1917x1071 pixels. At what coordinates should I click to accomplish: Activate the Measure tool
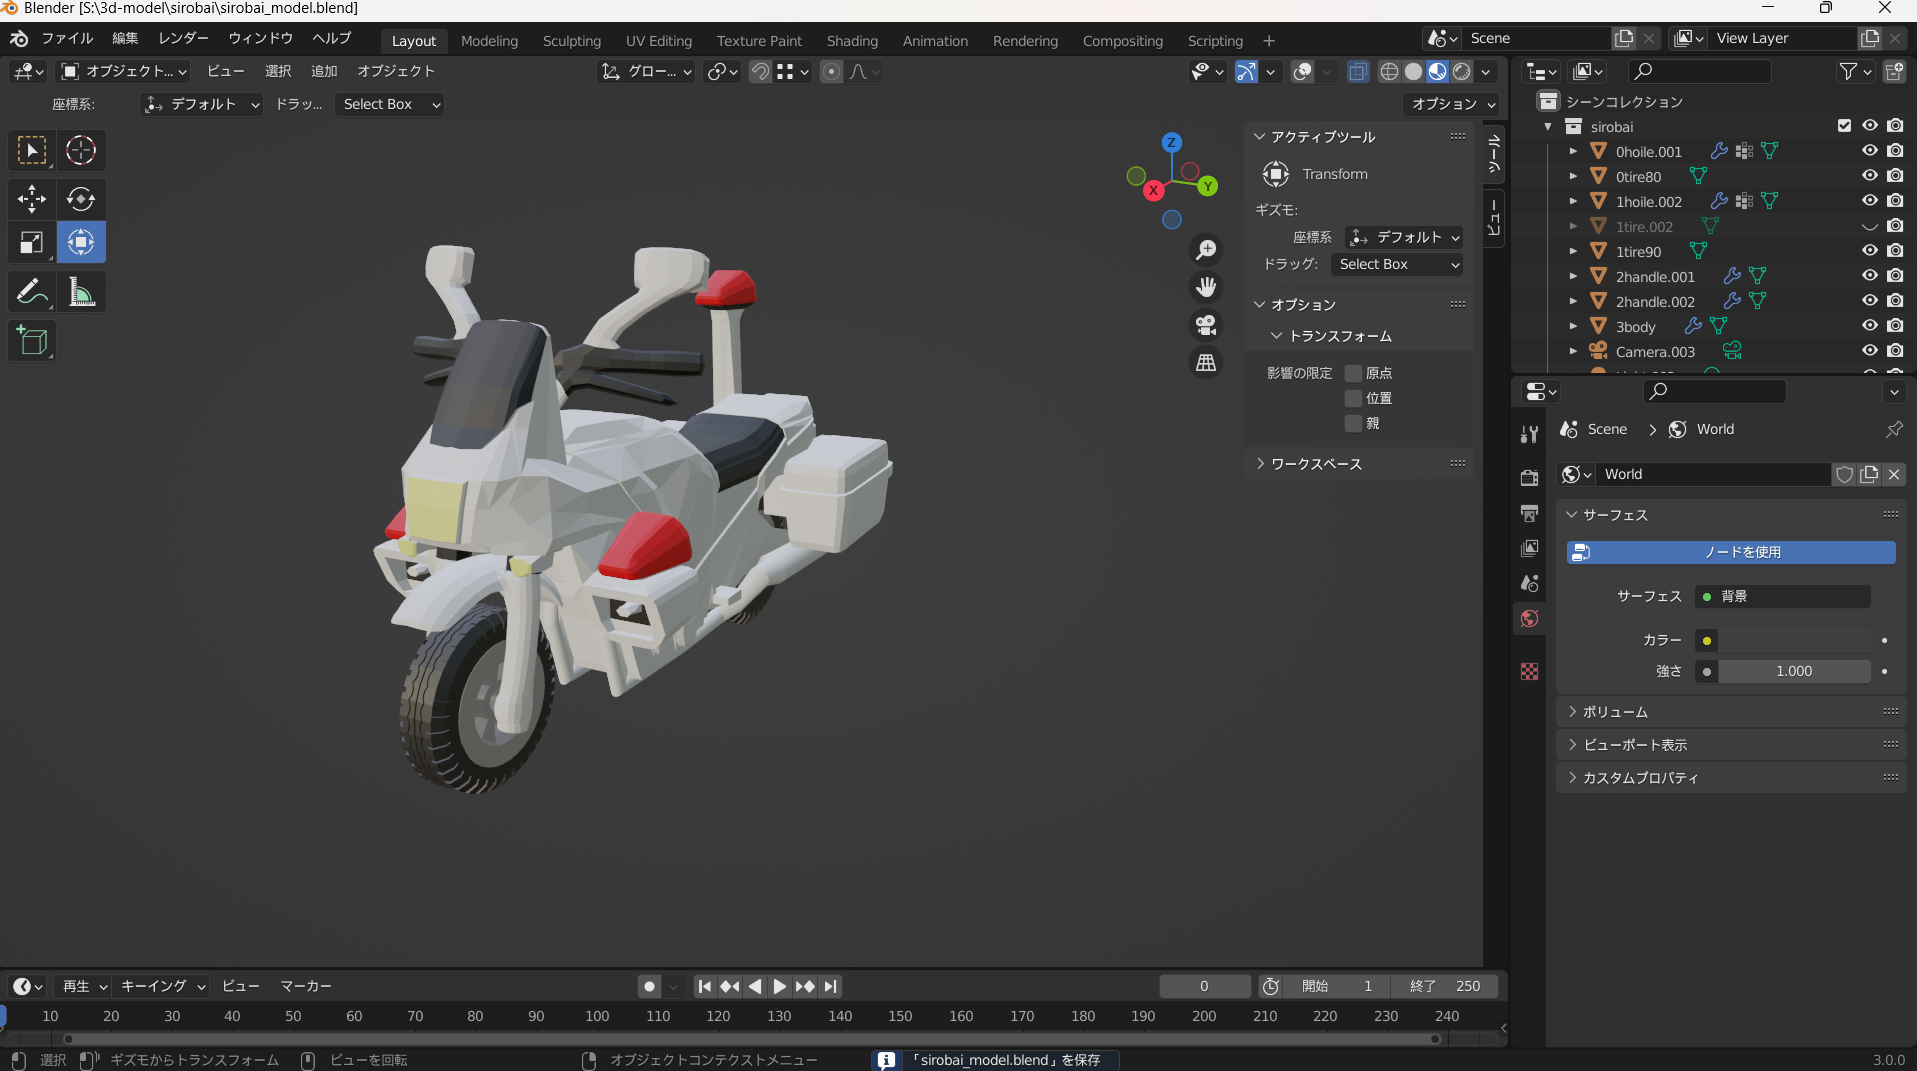[80, 291]
